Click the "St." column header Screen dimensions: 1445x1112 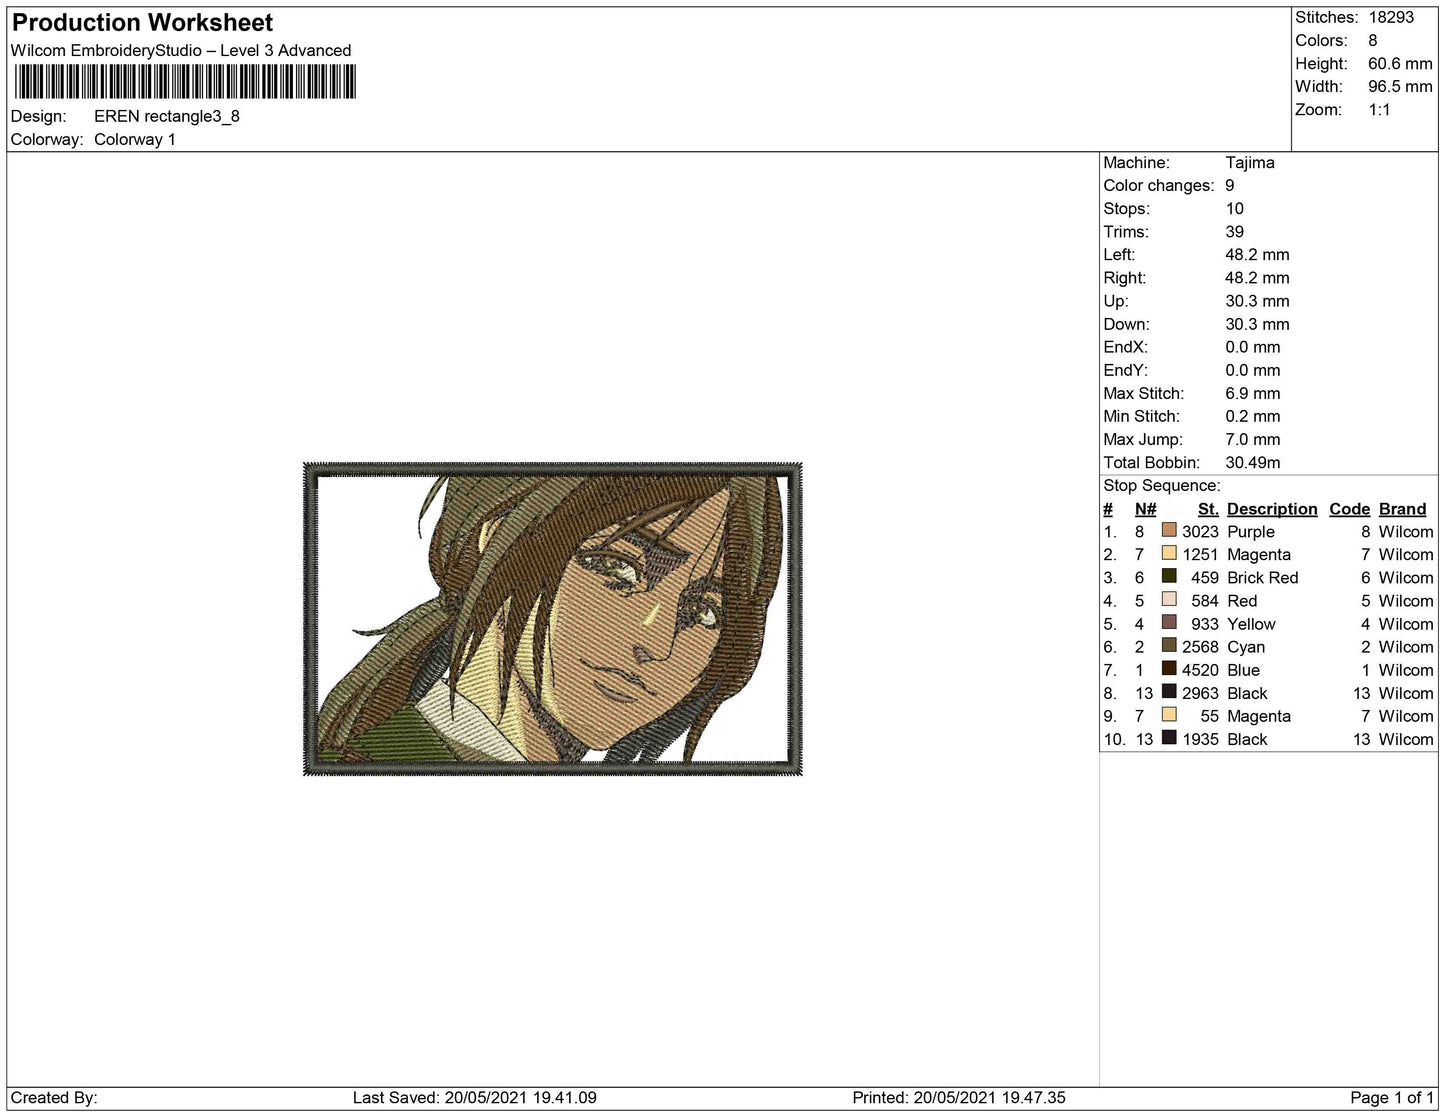point(1208,509)
